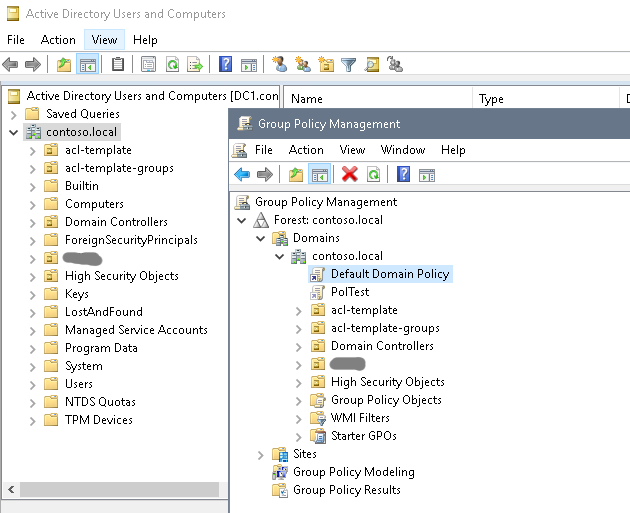Click Forward arrow in Group Policy Management toolbar
The height and width of the screenshot is (513, 630).
click(x=265, y=174)
